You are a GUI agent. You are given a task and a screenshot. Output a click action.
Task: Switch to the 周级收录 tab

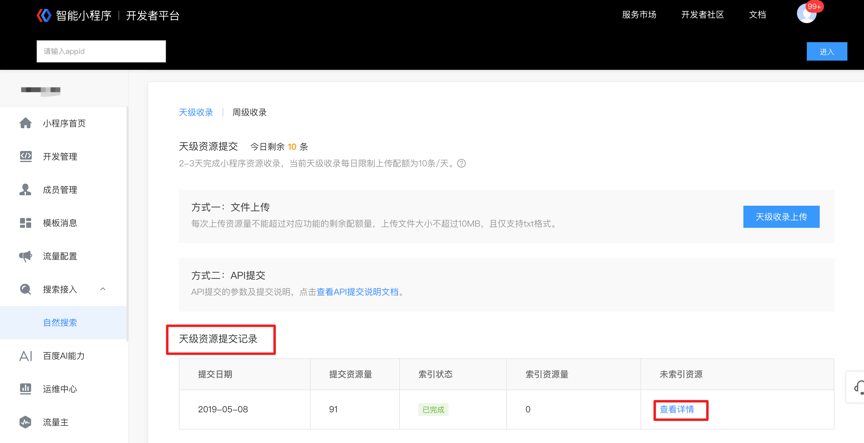tap(249, 112)
